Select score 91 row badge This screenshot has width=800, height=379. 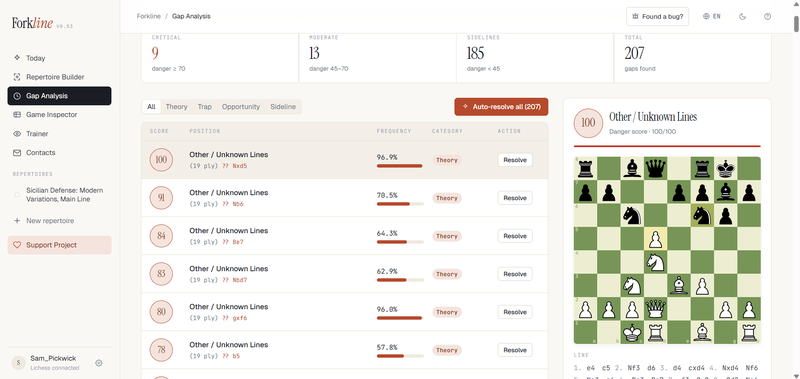click(161, 198)
